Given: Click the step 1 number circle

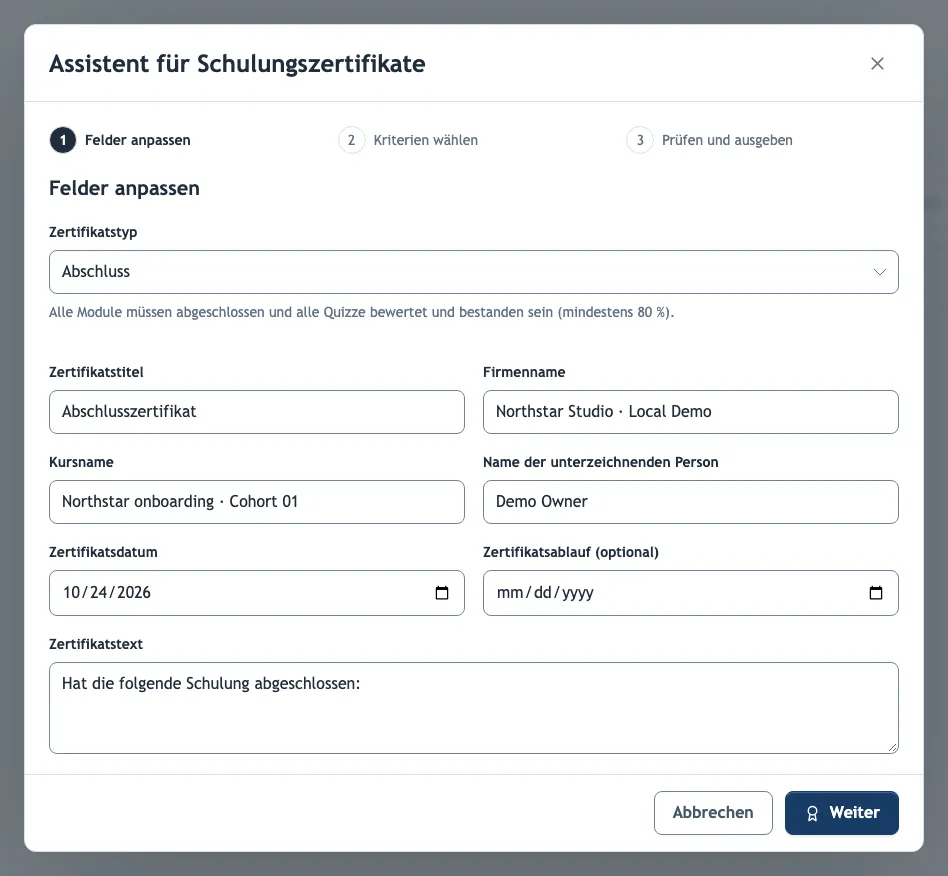Looking at the screenshot, I should 63,140.
